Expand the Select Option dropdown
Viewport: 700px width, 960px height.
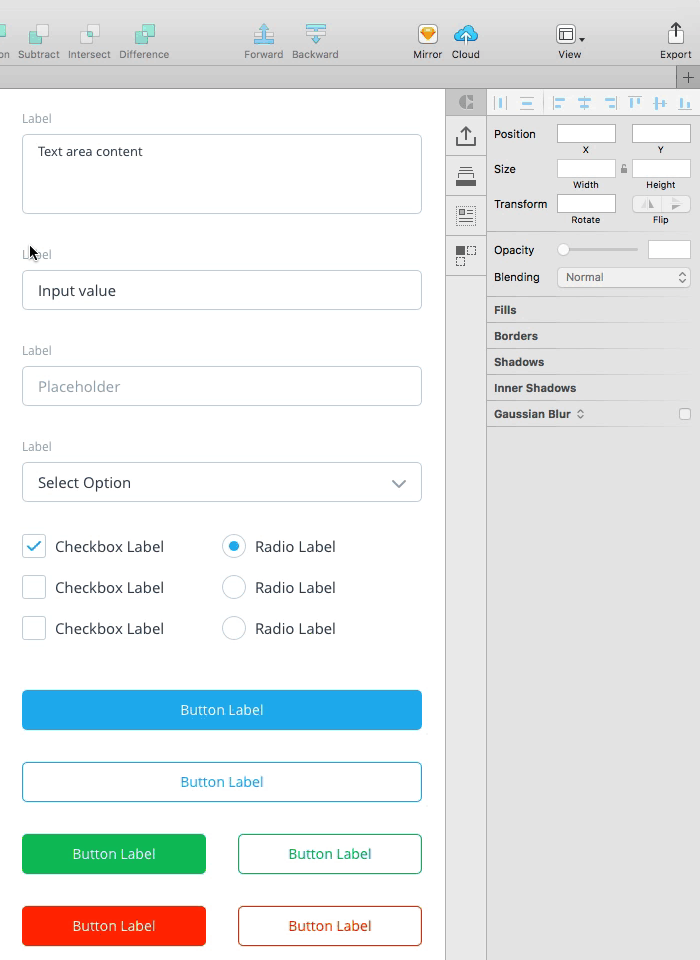(222, 482)
